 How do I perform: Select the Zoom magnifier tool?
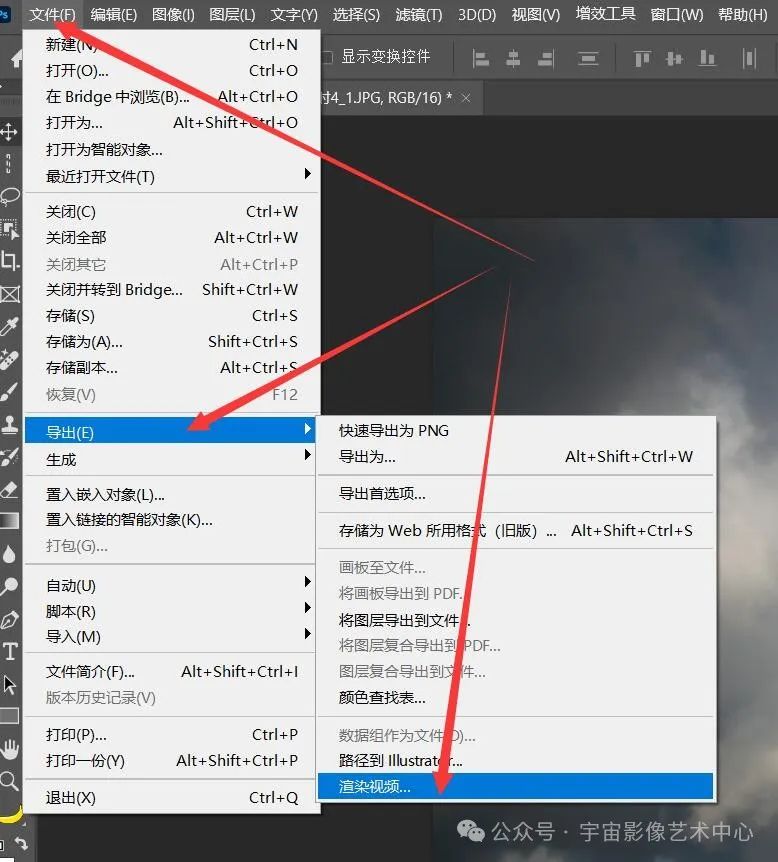click(10, 780)
